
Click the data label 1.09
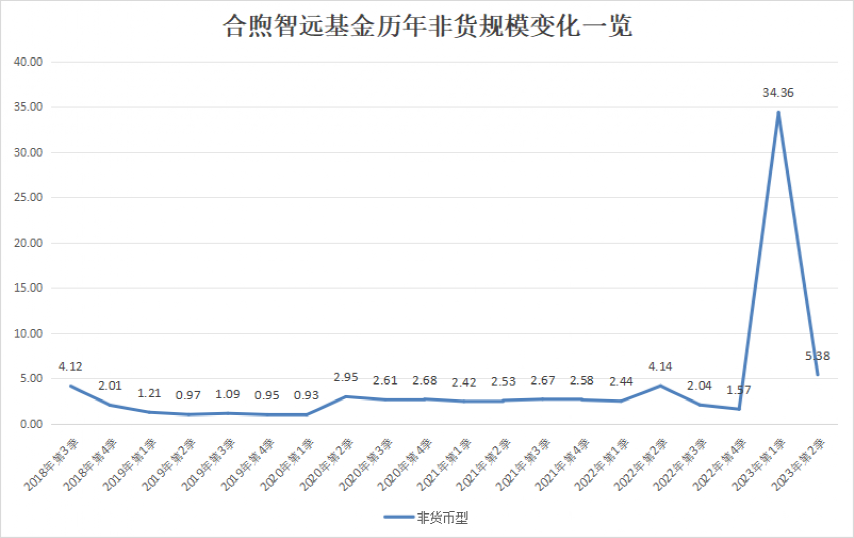click(227, 394)
